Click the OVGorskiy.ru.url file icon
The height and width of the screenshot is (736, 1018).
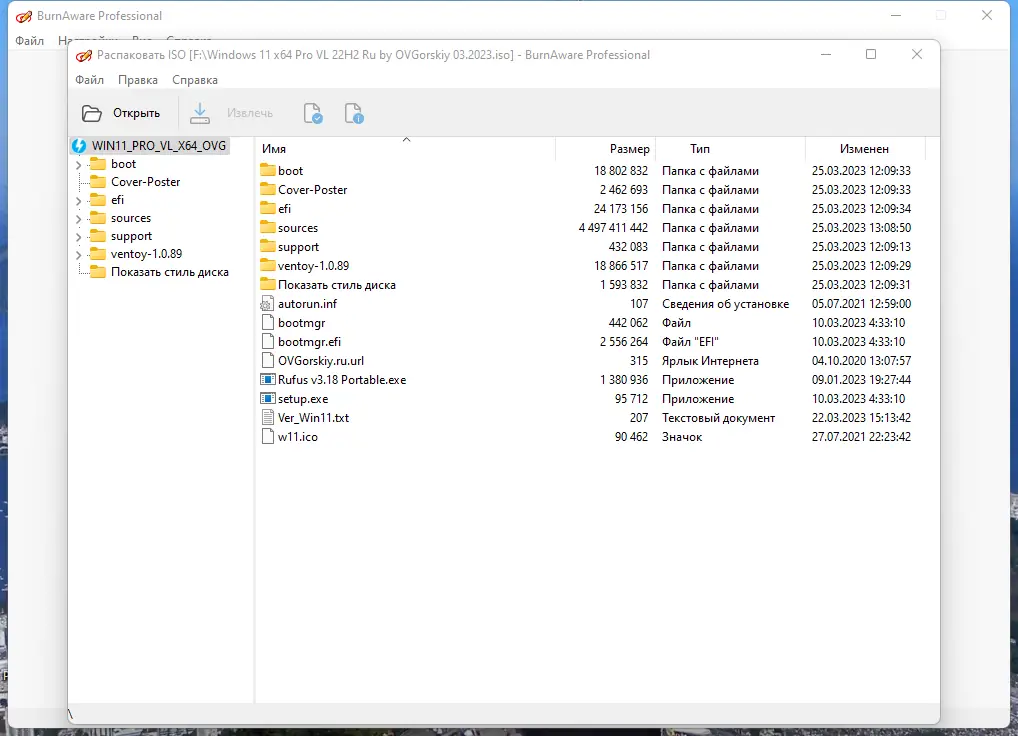(267, 360)
